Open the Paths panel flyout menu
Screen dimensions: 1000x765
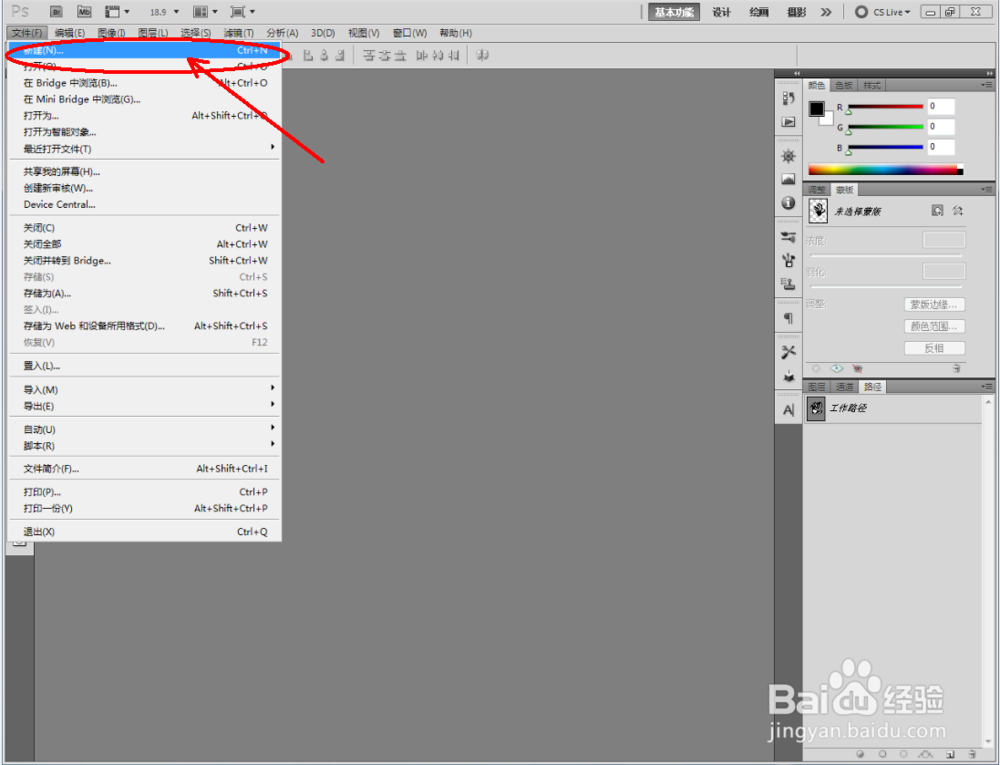[987, 386]
